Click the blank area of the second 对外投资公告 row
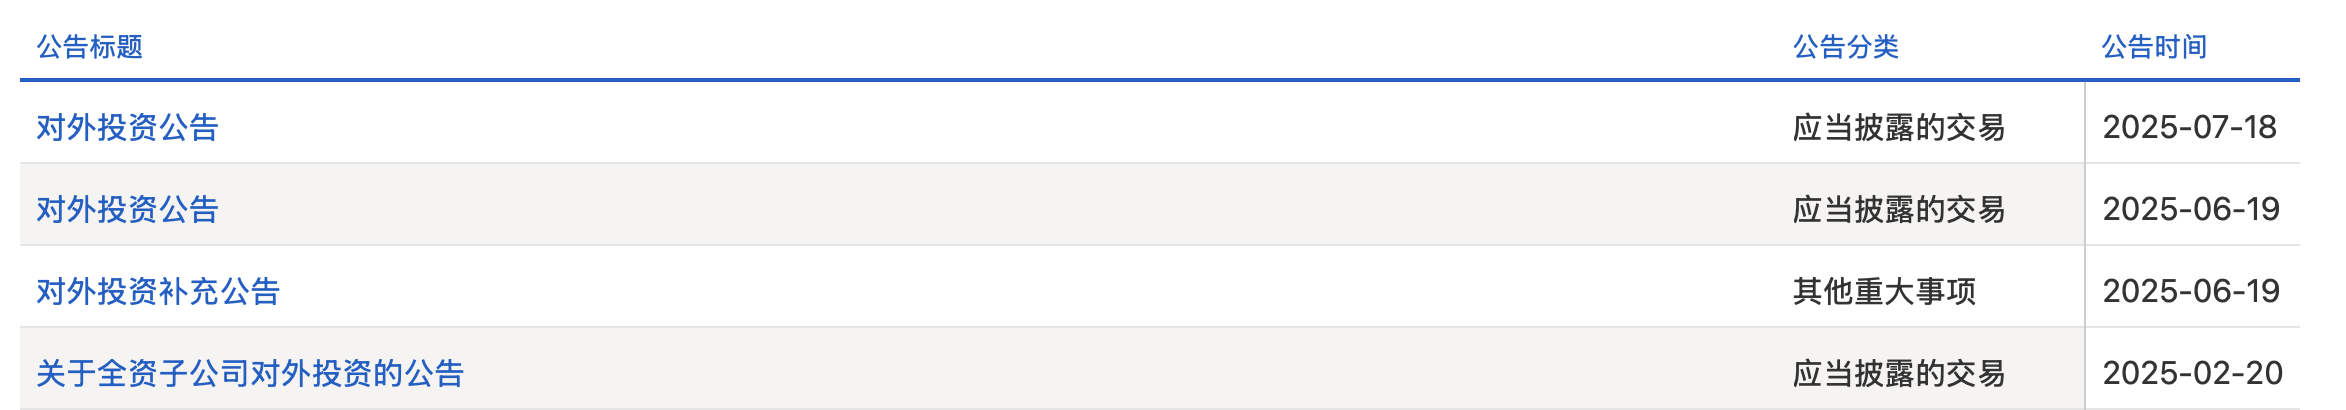The width and height of the screenshot is (2346, 410). pyautogui.click(x=1000, y=209)
